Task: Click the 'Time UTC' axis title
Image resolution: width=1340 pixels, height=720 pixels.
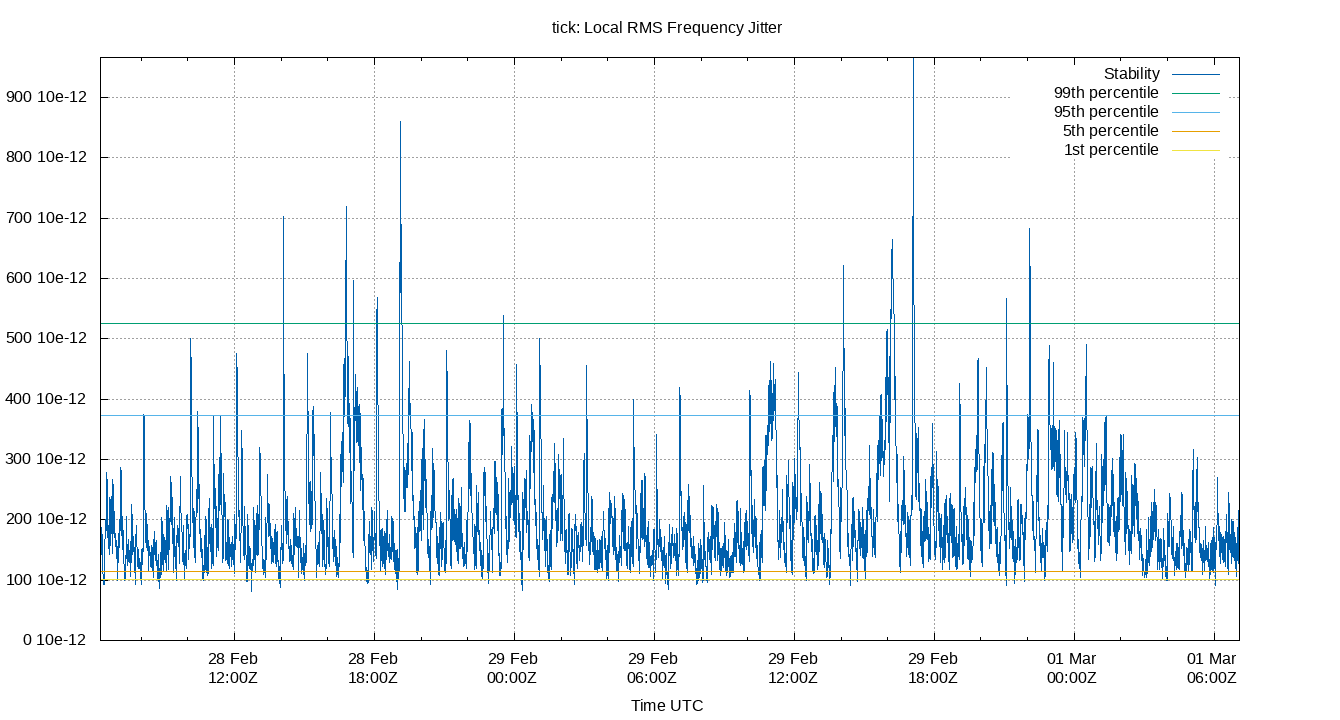Action: point(667,706)
